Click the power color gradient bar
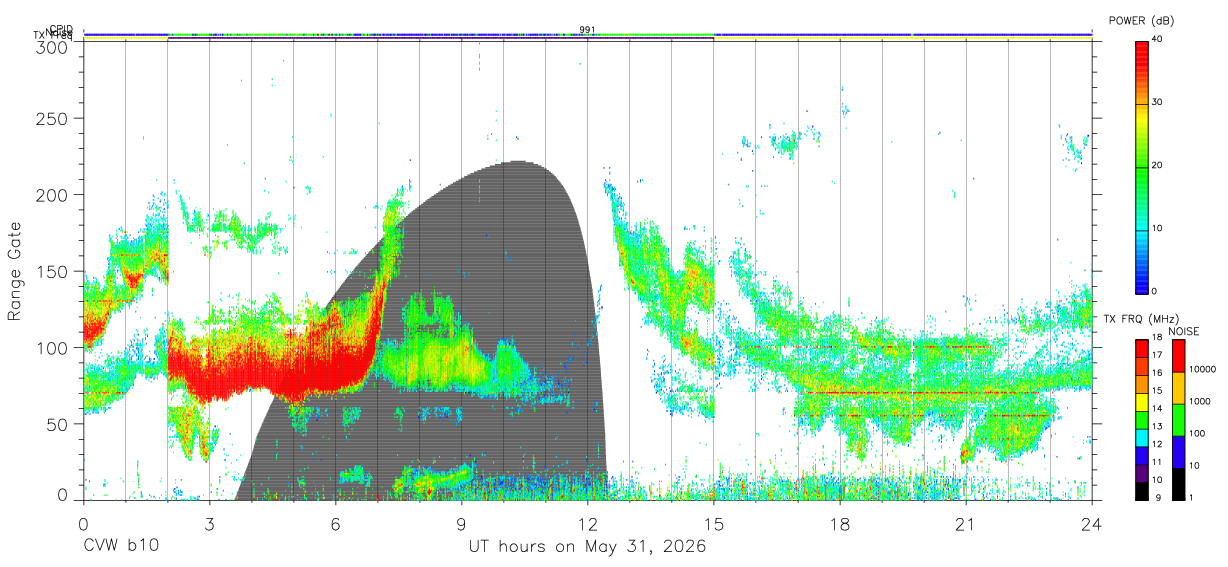1228x567 pixels. [1142, 166]
